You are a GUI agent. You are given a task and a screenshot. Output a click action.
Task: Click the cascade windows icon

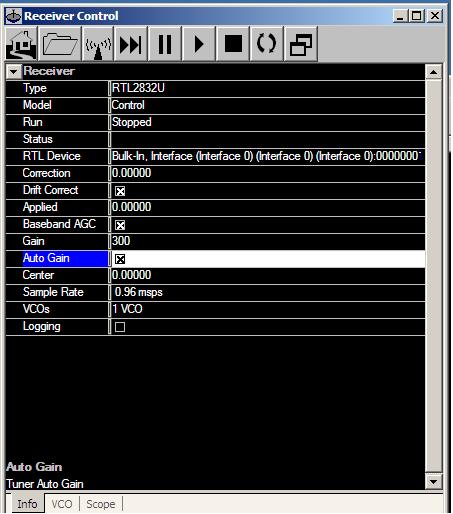[301, 44]
